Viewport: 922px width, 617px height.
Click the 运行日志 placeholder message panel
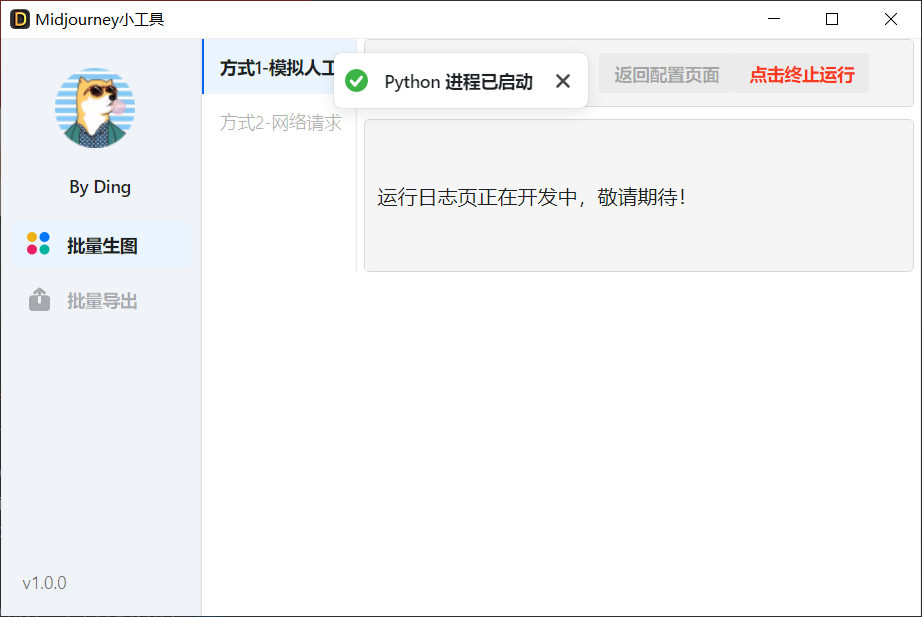[635, 196]
